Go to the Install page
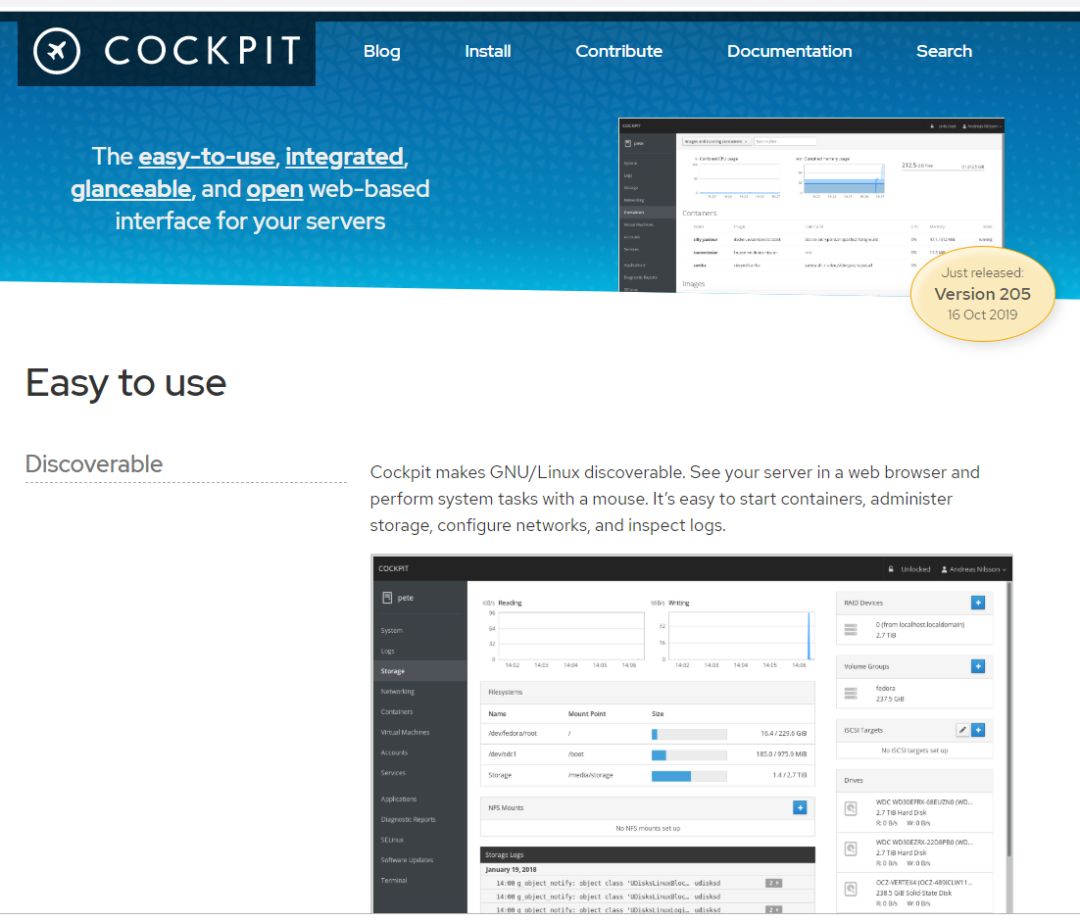 click(488, 51)
